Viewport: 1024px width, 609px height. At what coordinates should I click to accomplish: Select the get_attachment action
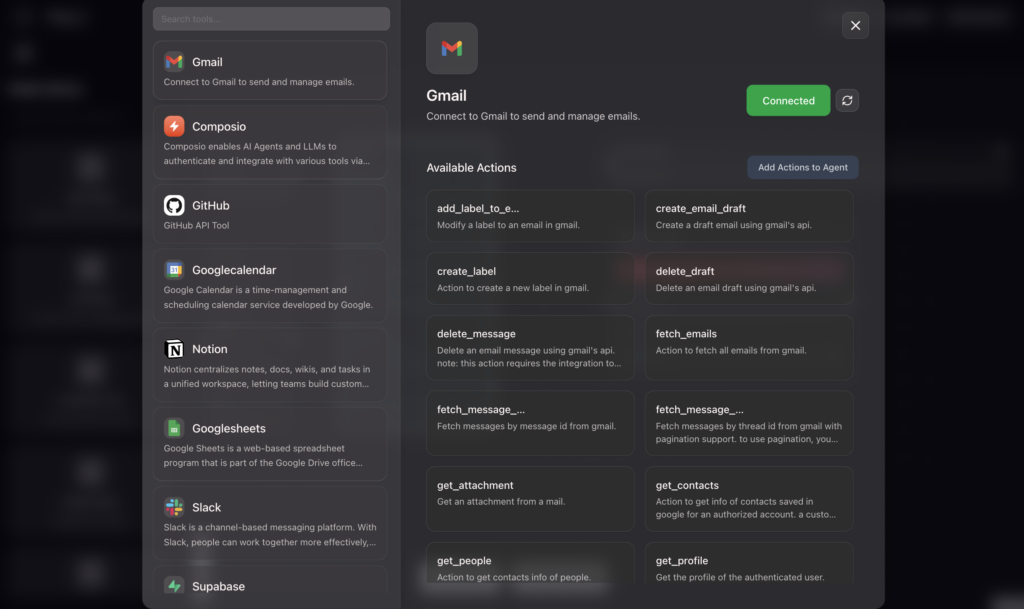pyautogui.click(x=530, y=499)
